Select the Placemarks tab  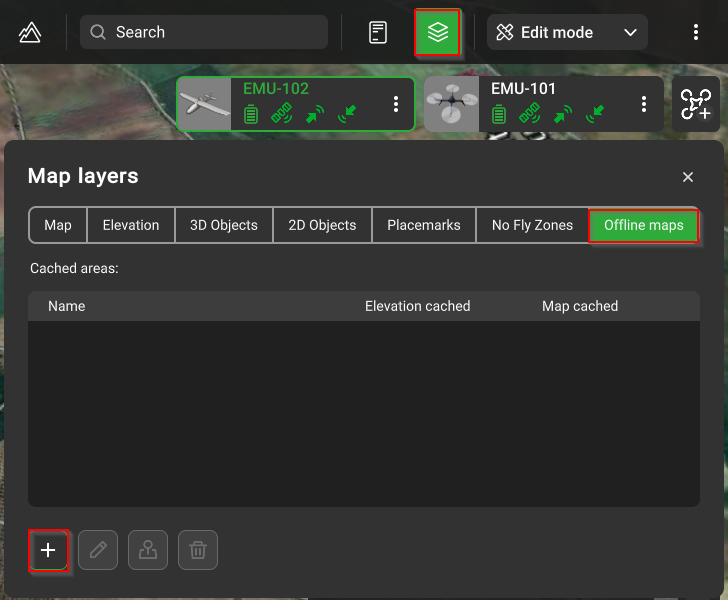tap(424, 225)
